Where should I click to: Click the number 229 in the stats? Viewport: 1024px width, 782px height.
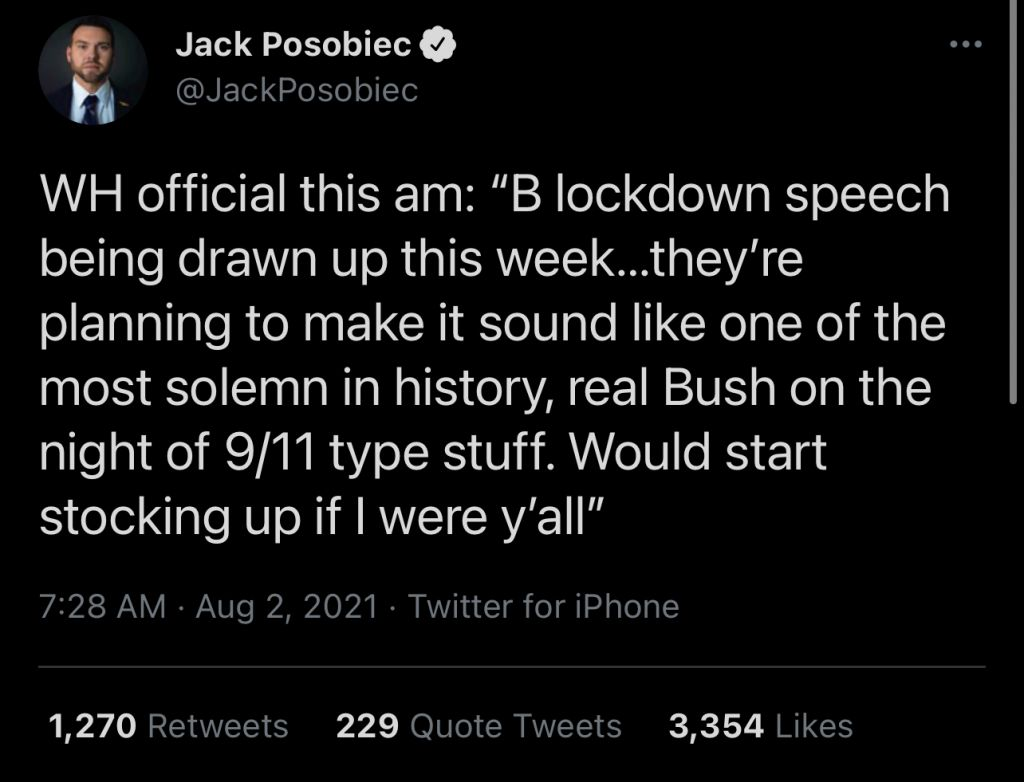click(367, 726)
